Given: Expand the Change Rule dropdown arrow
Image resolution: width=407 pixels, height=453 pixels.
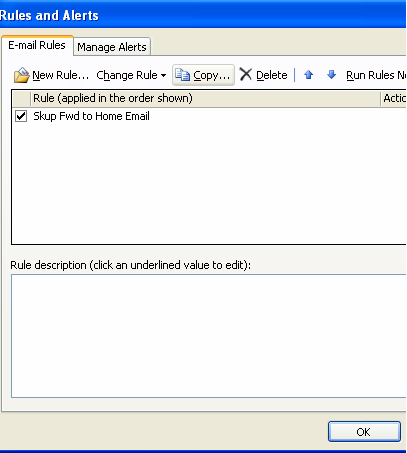Looking at the screenshot, I should click(163, 76).
